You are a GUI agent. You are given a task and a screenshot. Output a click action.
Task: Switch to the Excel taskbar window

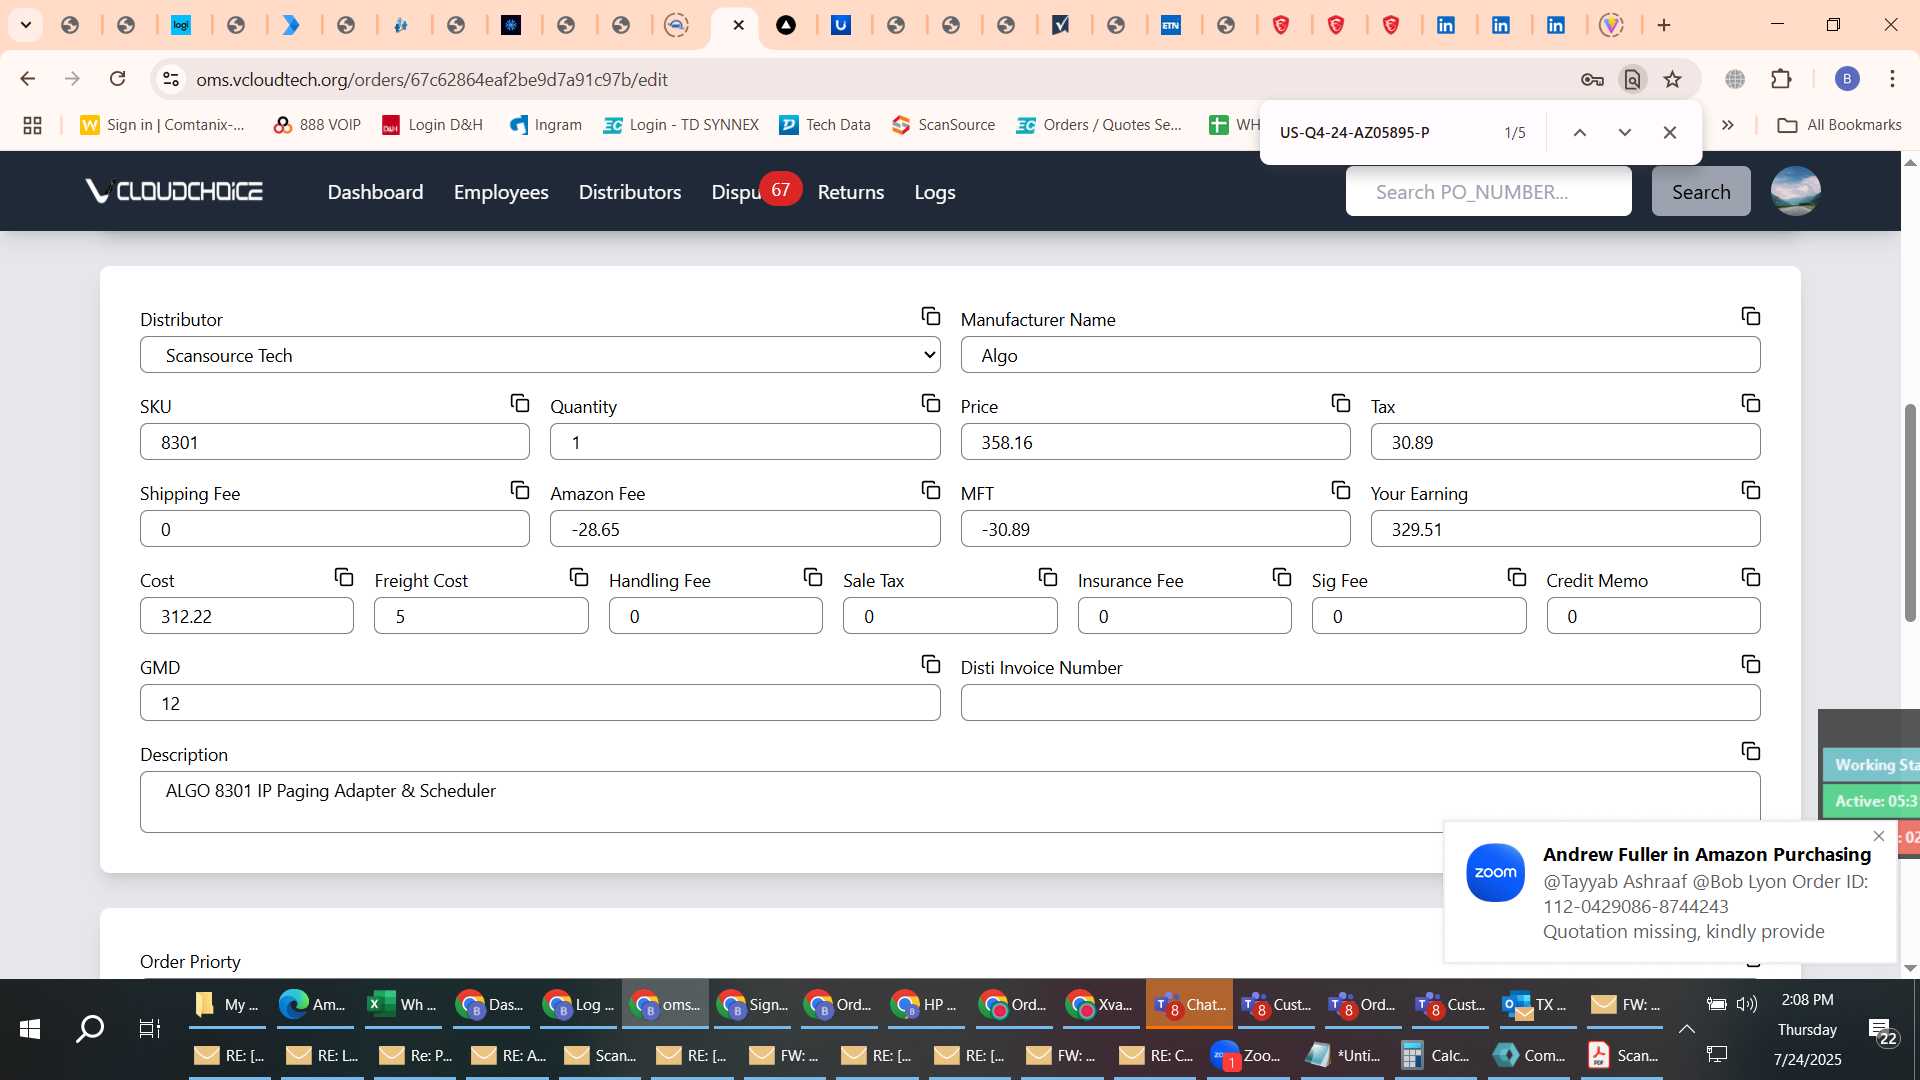(x=403, y=1004)
